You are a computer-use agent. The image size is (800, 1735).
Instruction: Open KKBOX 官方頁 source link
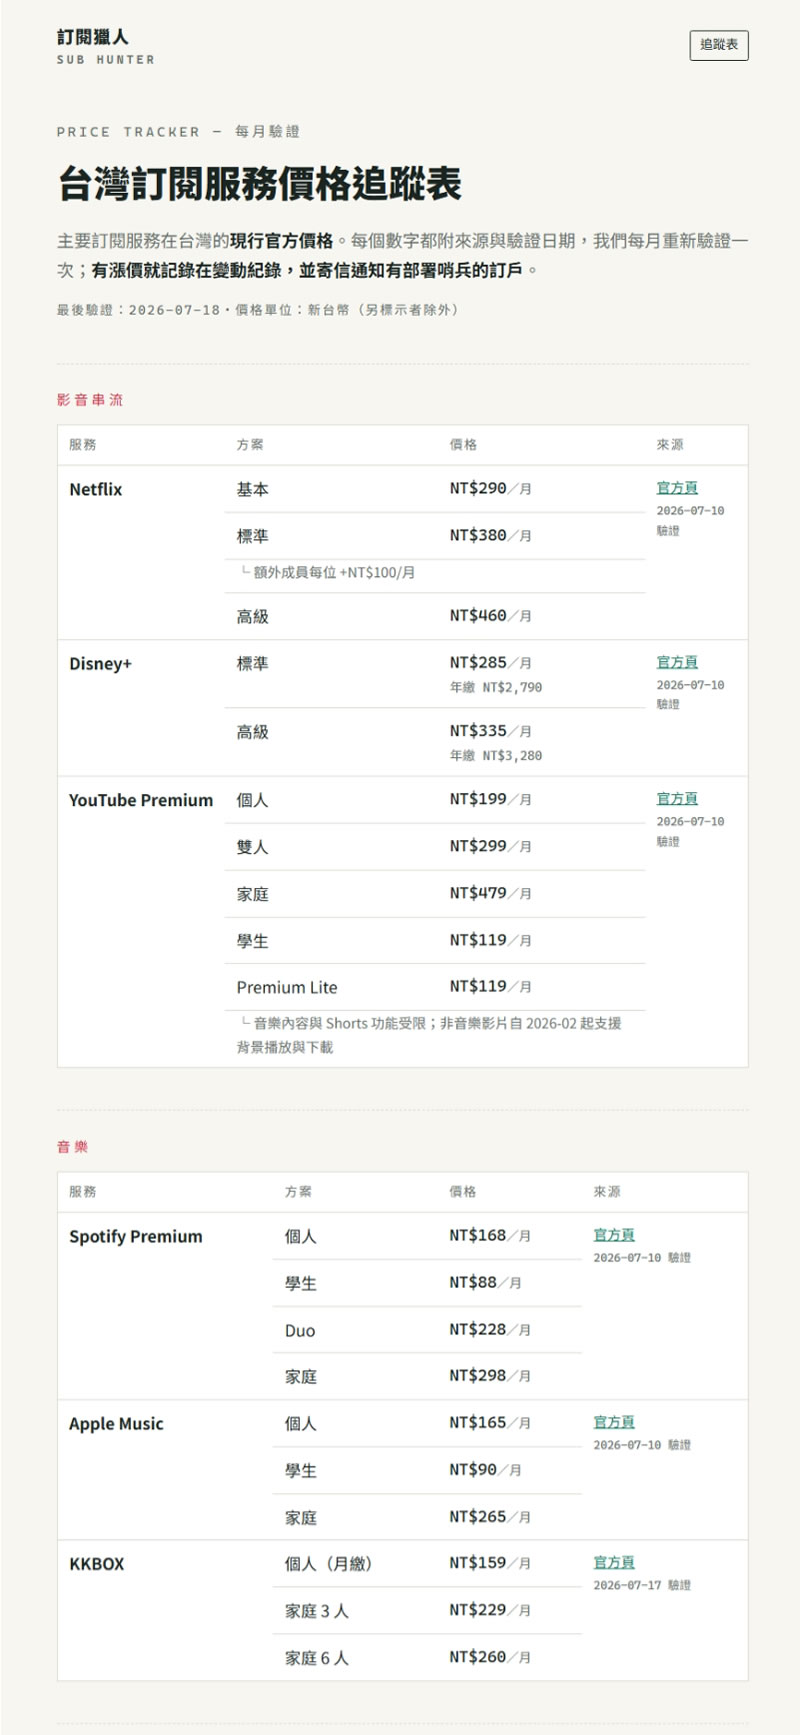click(x=614, y=1562)
